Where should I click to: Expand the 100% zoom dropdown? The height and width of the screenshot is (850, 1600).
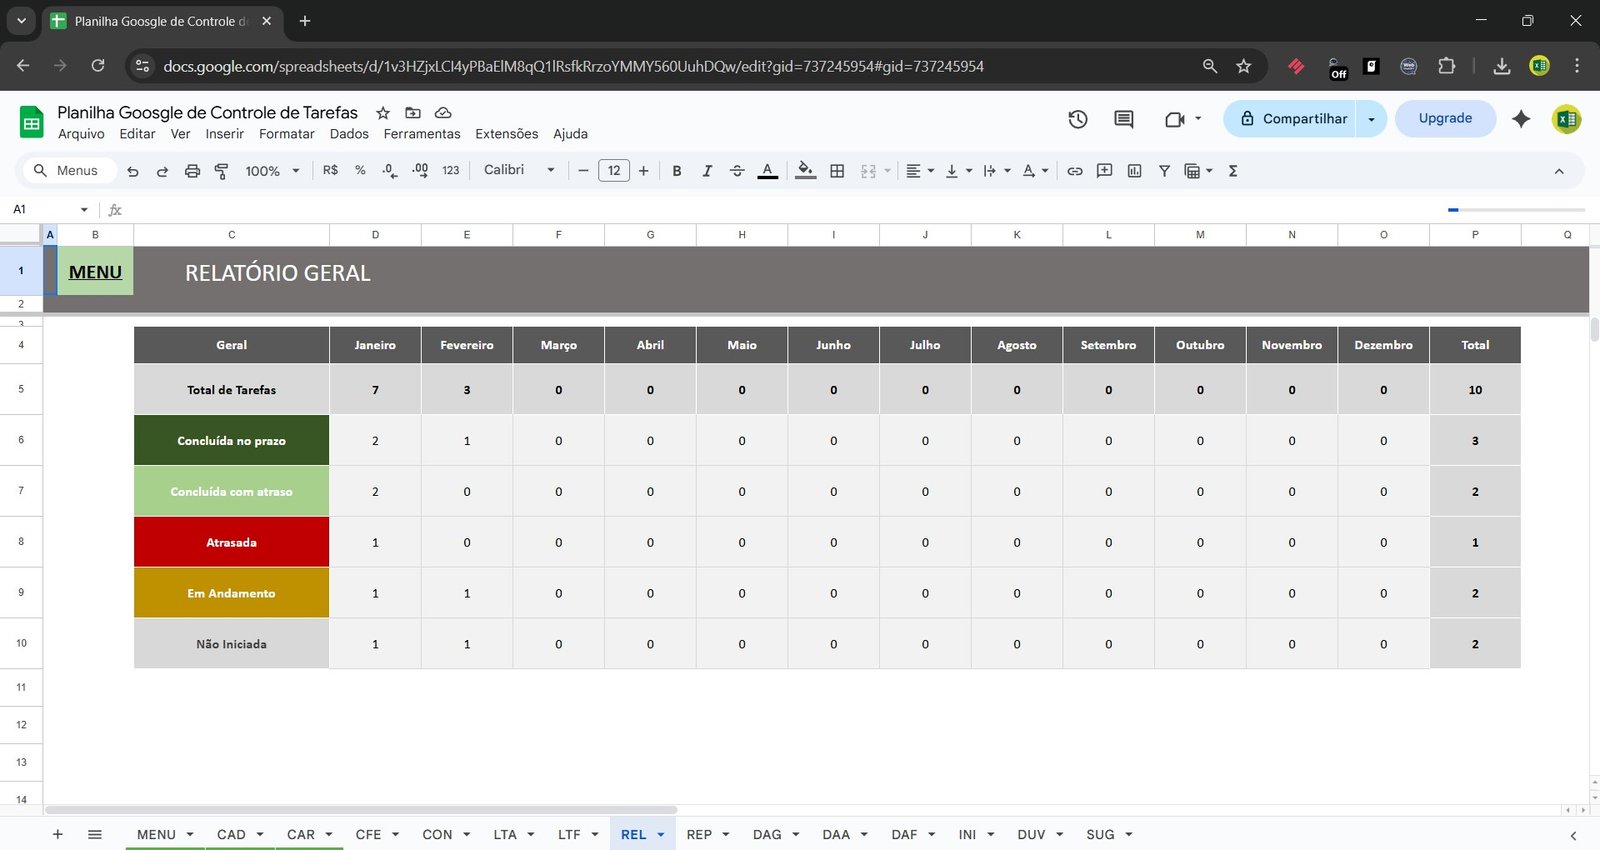[x=272, y=171]
